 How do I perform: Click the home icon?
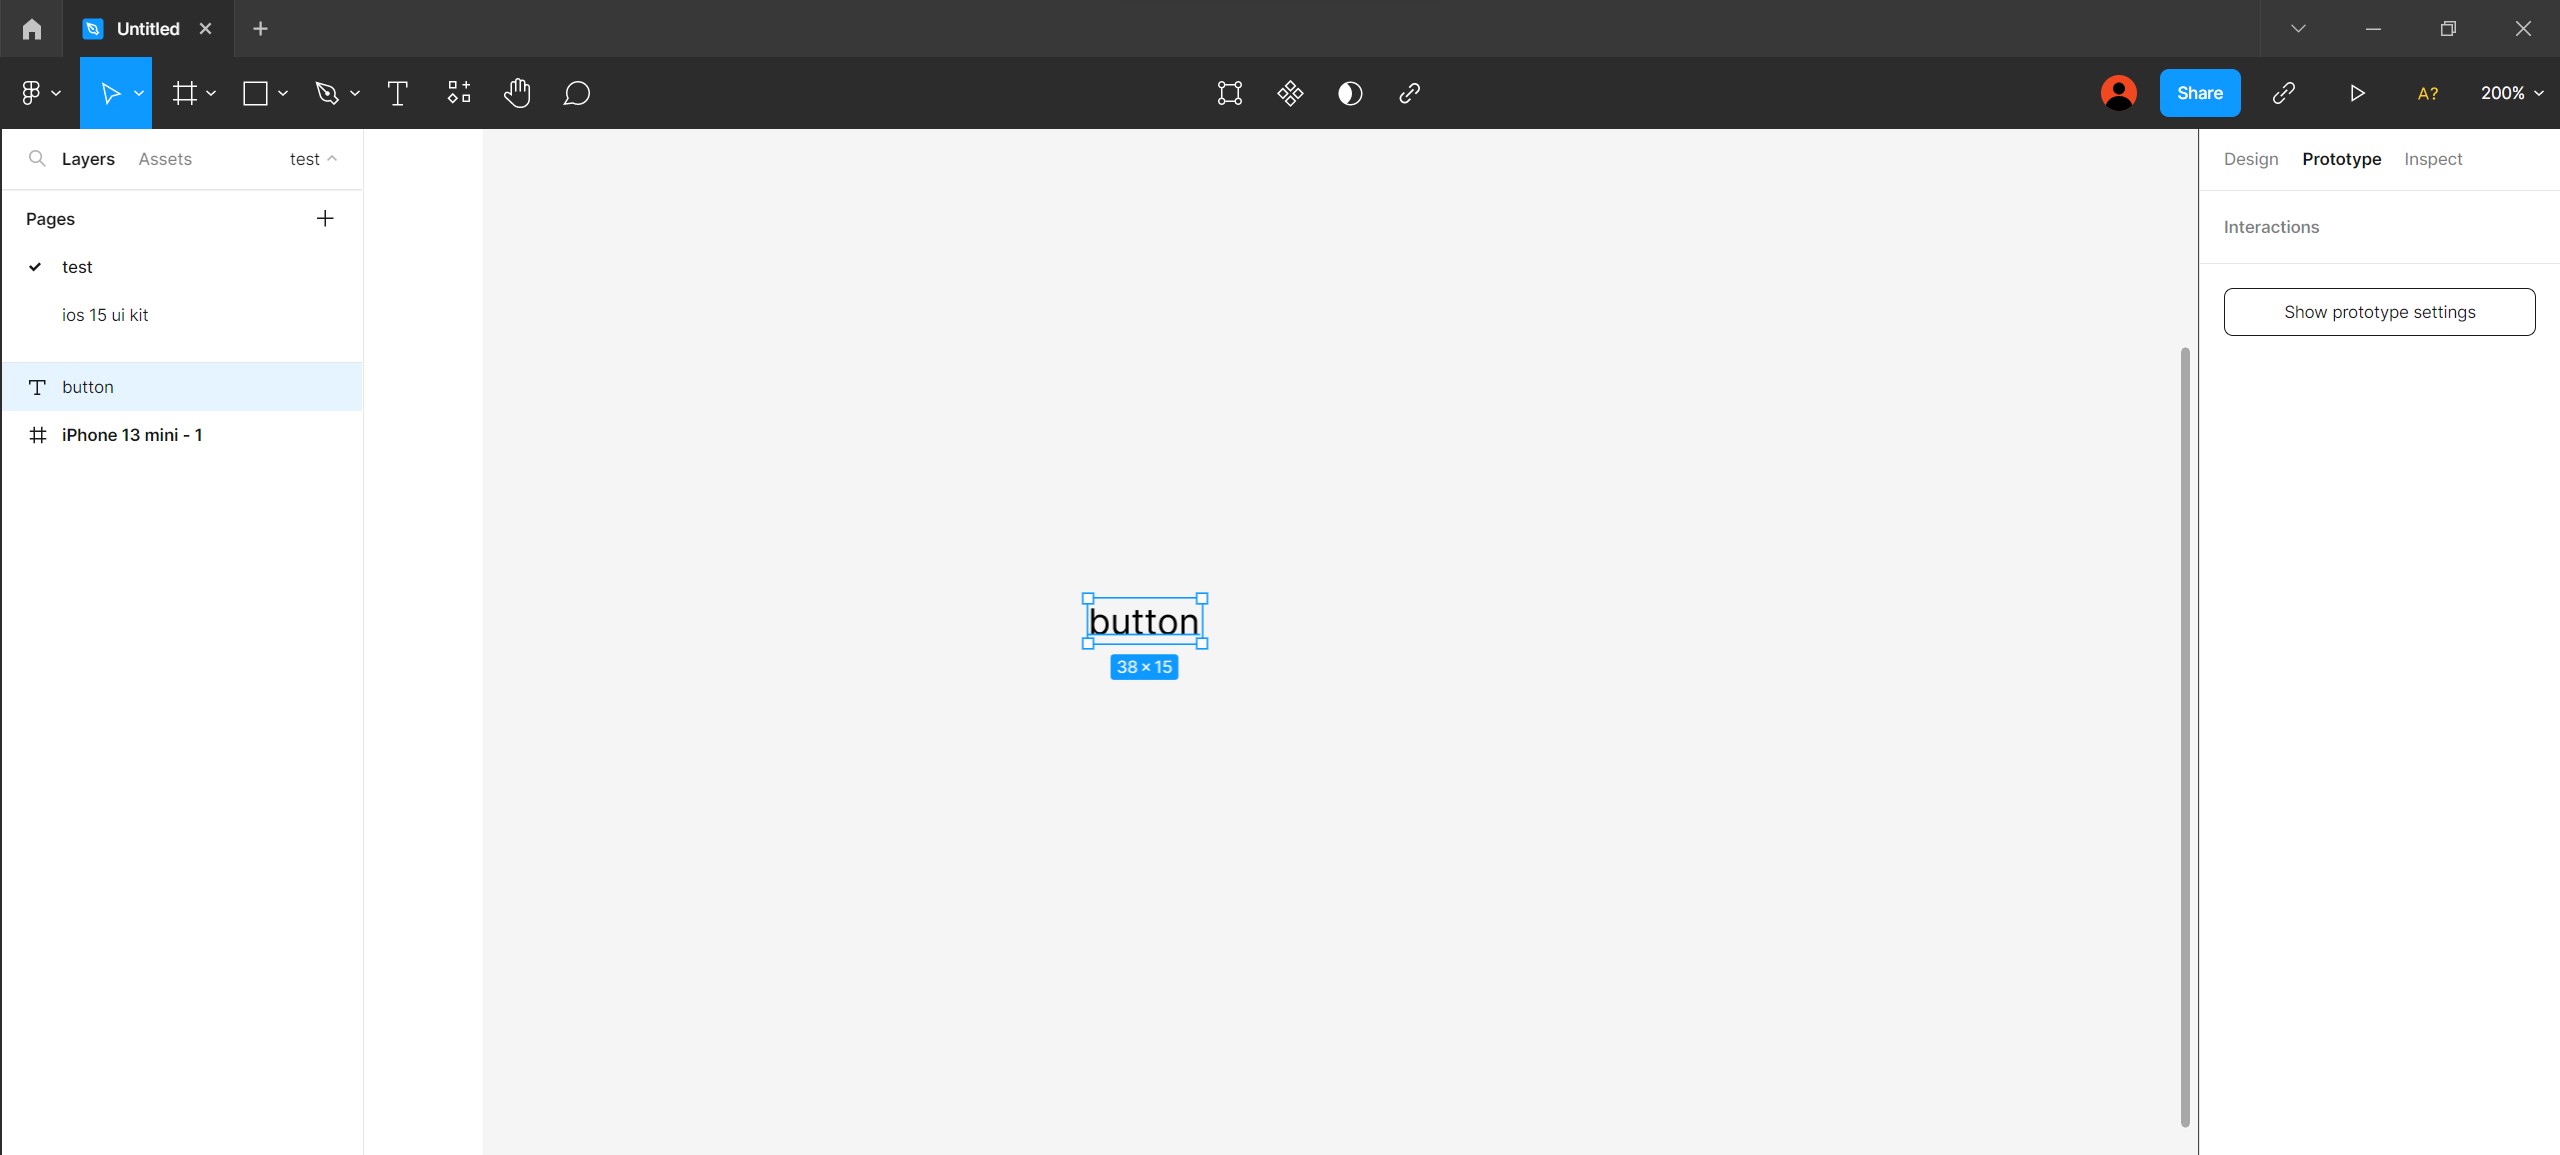[32, 29]
